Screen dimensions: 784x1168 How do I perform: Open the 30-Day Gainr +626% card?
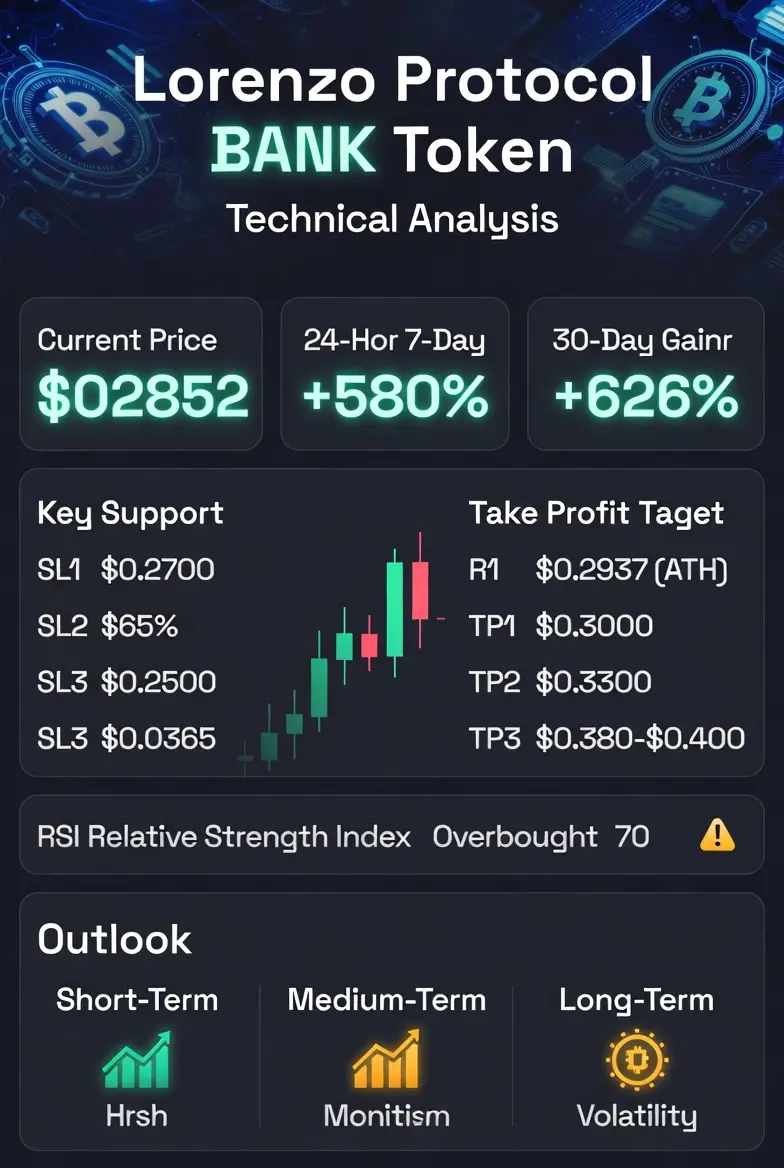pos(645,374)
